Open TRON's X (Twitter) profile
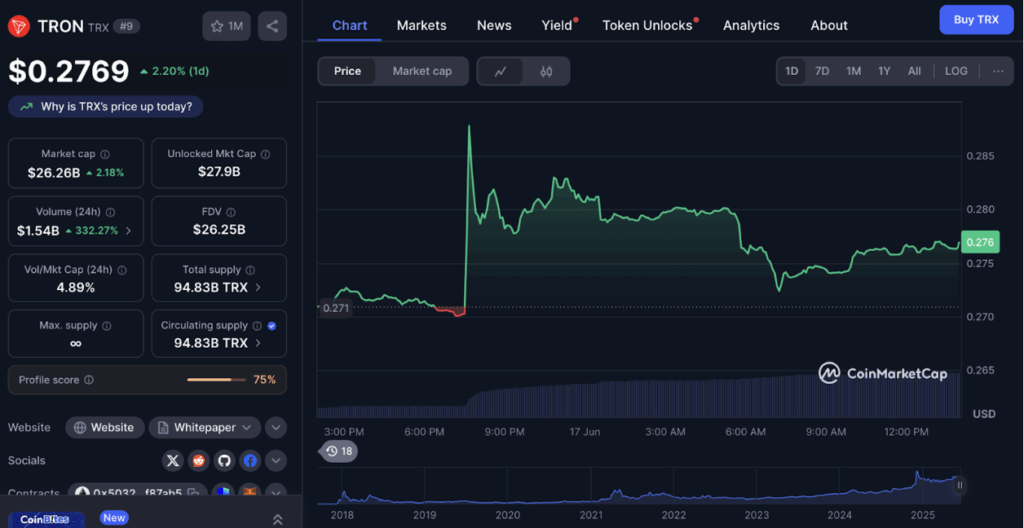Image resolution: width=1024 pixels, height=528 pixels. pos(173,460)
